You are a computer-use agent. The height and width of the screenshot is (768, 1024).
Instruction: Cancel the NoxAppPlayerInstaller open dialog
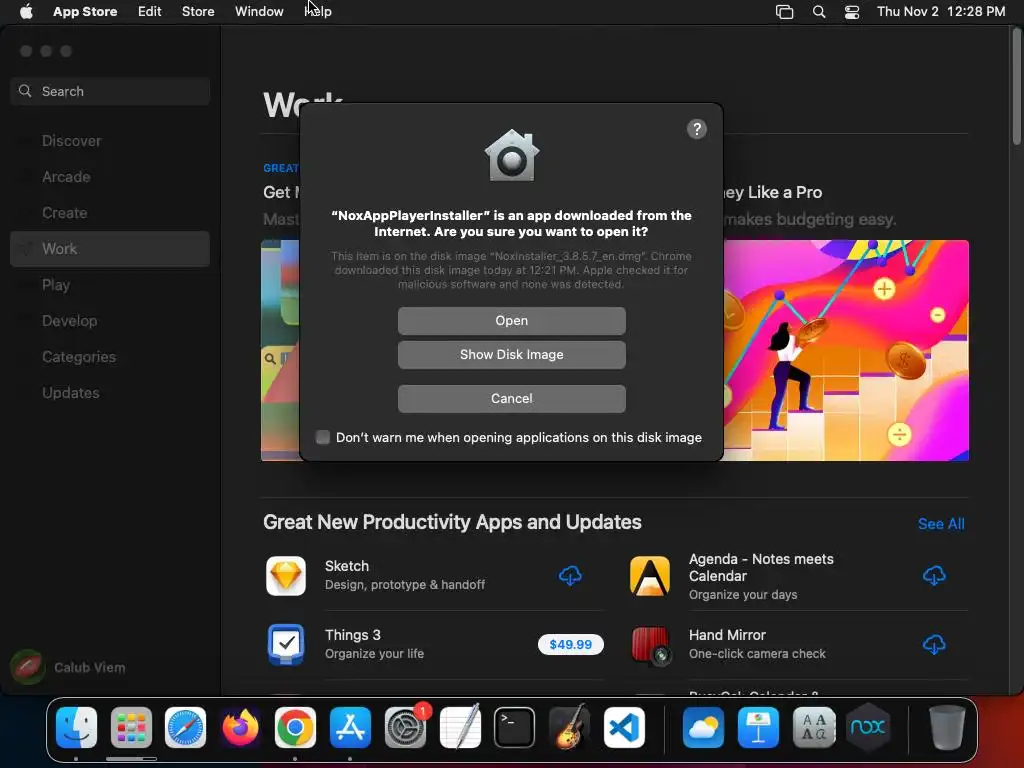[x=511, y=398]
